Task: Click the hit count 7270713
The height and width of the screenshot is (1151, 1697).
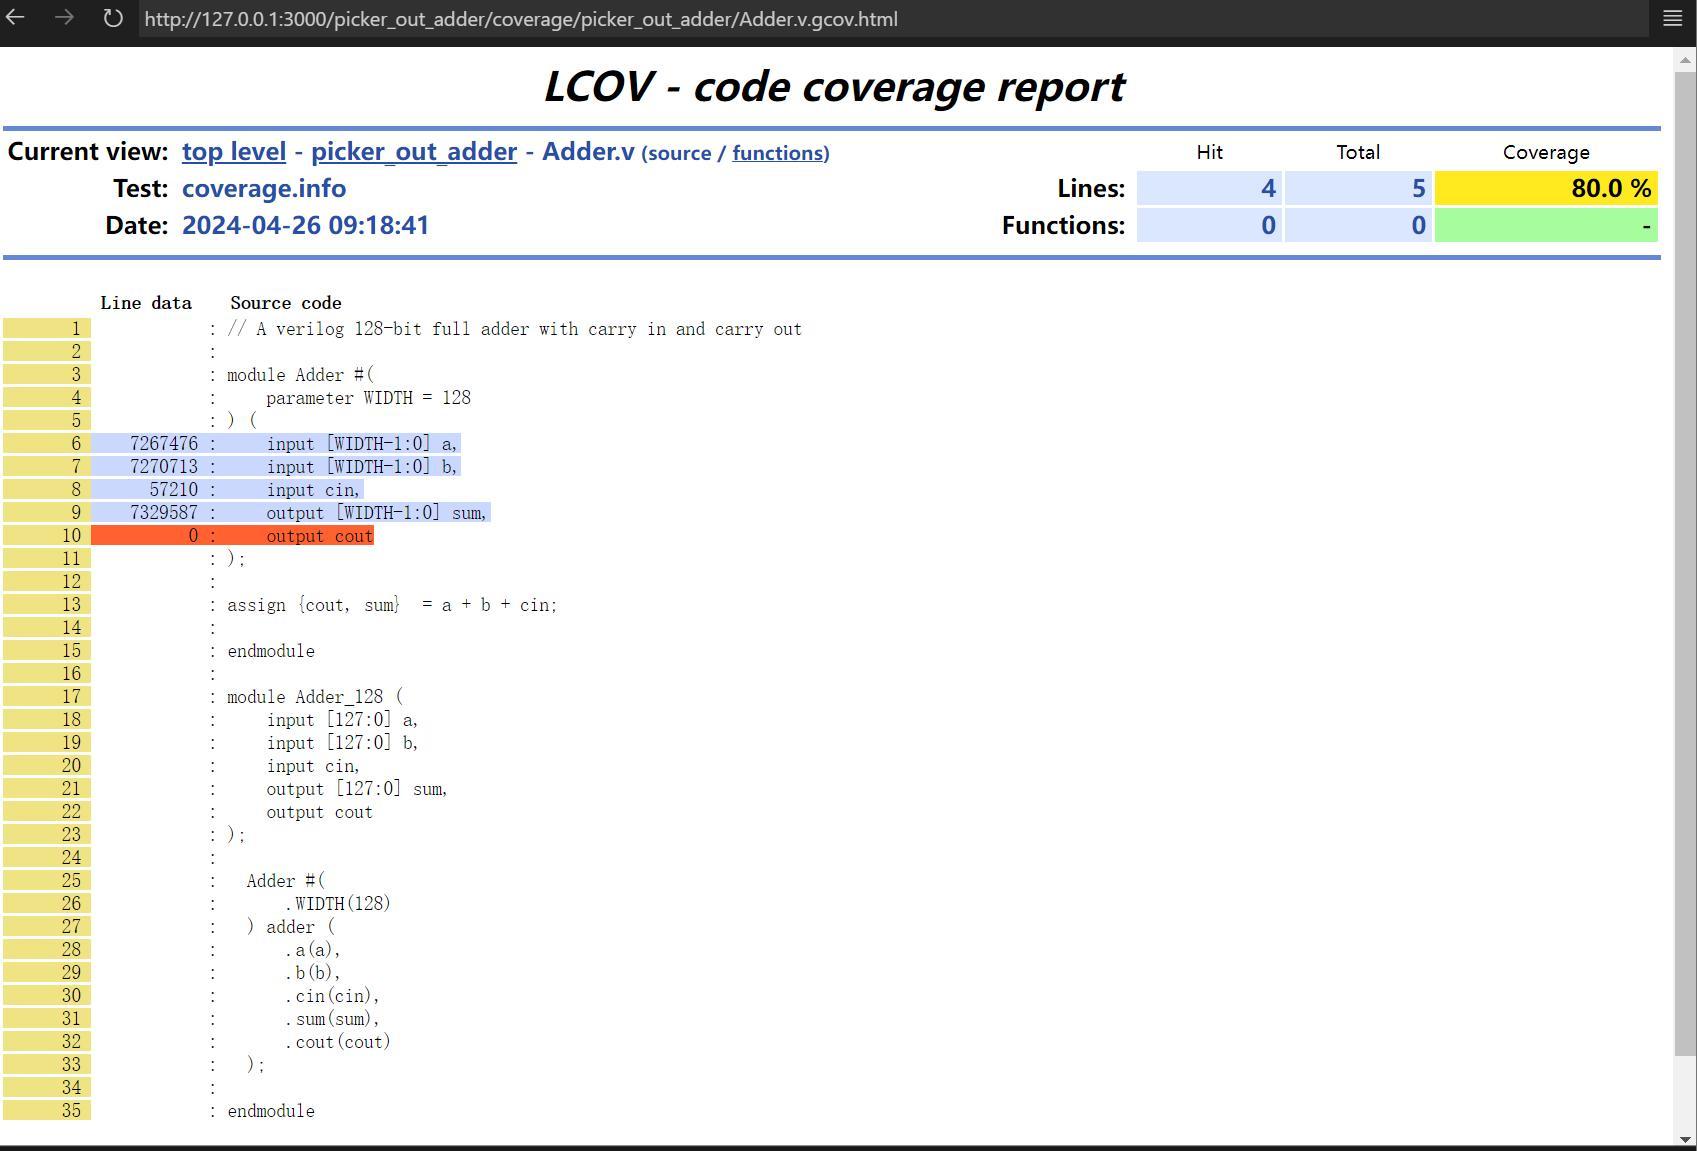Action: [164, 466]
